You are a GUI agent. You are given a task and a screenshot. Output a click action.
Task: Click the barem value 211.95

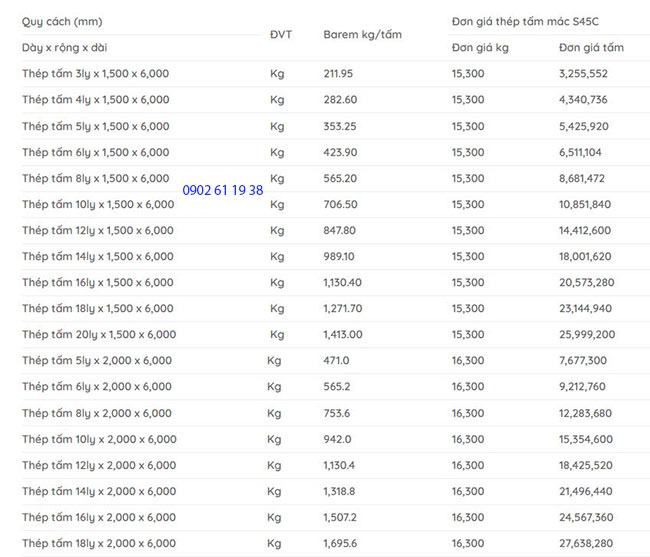[338, 74]
